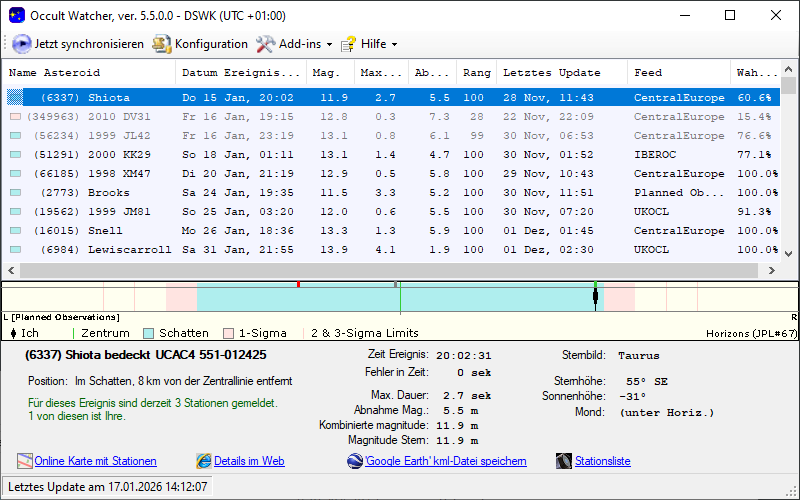Click the map icon beside Online Karte mit Stationen

24,461
